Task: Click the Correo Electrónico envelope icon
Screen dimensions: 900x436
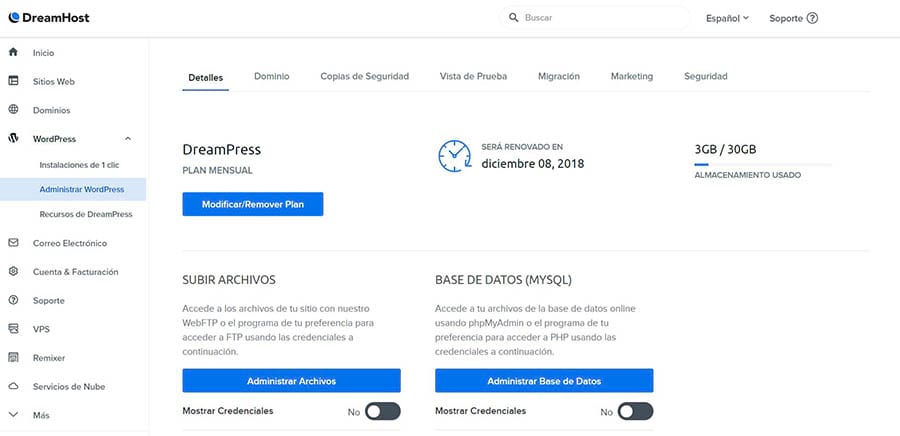Action: tap(13, 243)
